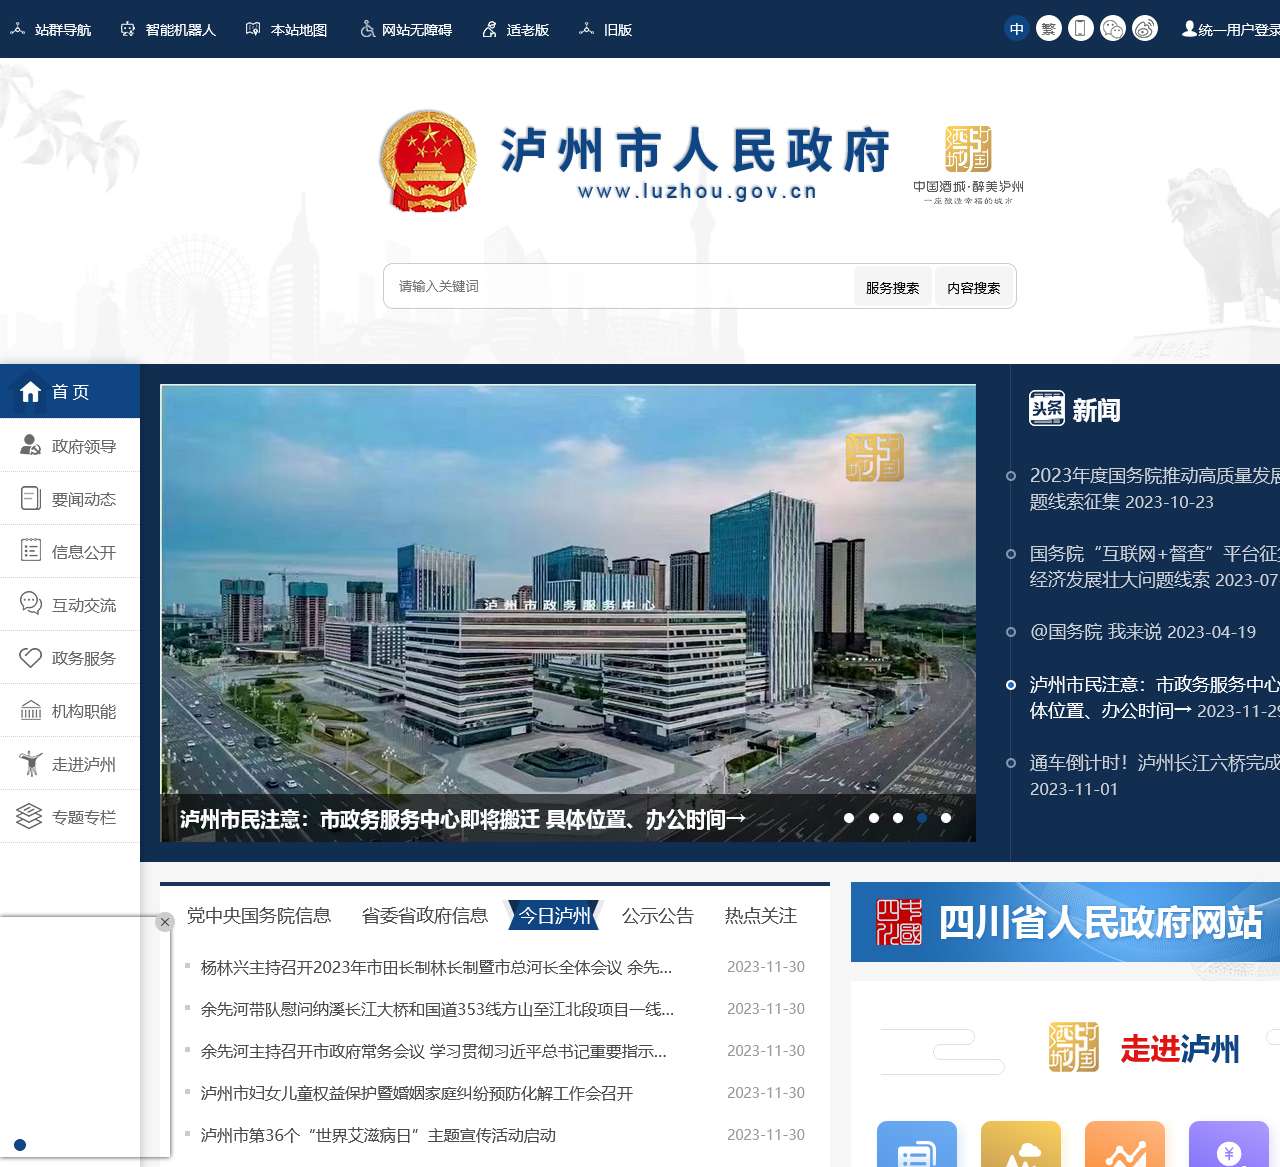Open the 信息公开 sidebar entry
This screenshot has width=1280, height=1167.
click(70, 551)
